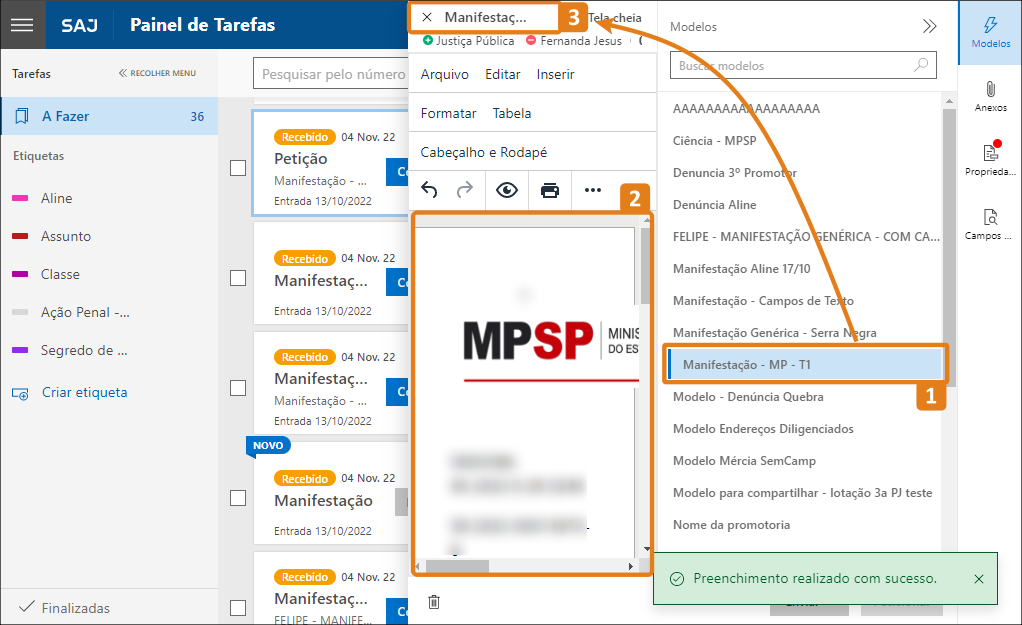The height and width of the screenshot is (625, 1022).
Task: Collapse the Modelos panel with the double chevron
Action: point(930,27)
